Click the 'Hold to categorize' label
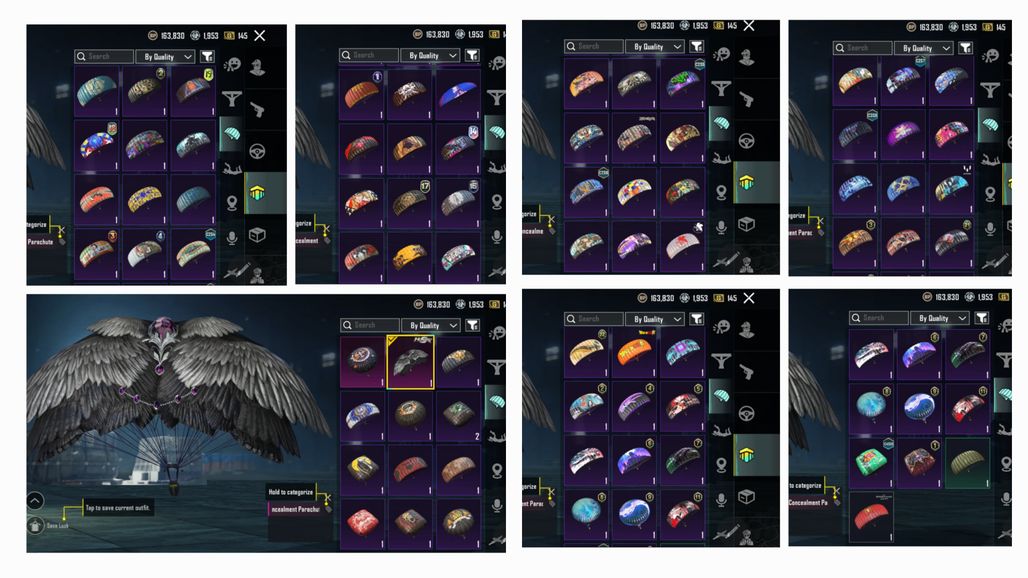This screenshot has width=1028, height=578. click(x=290, y=491)
